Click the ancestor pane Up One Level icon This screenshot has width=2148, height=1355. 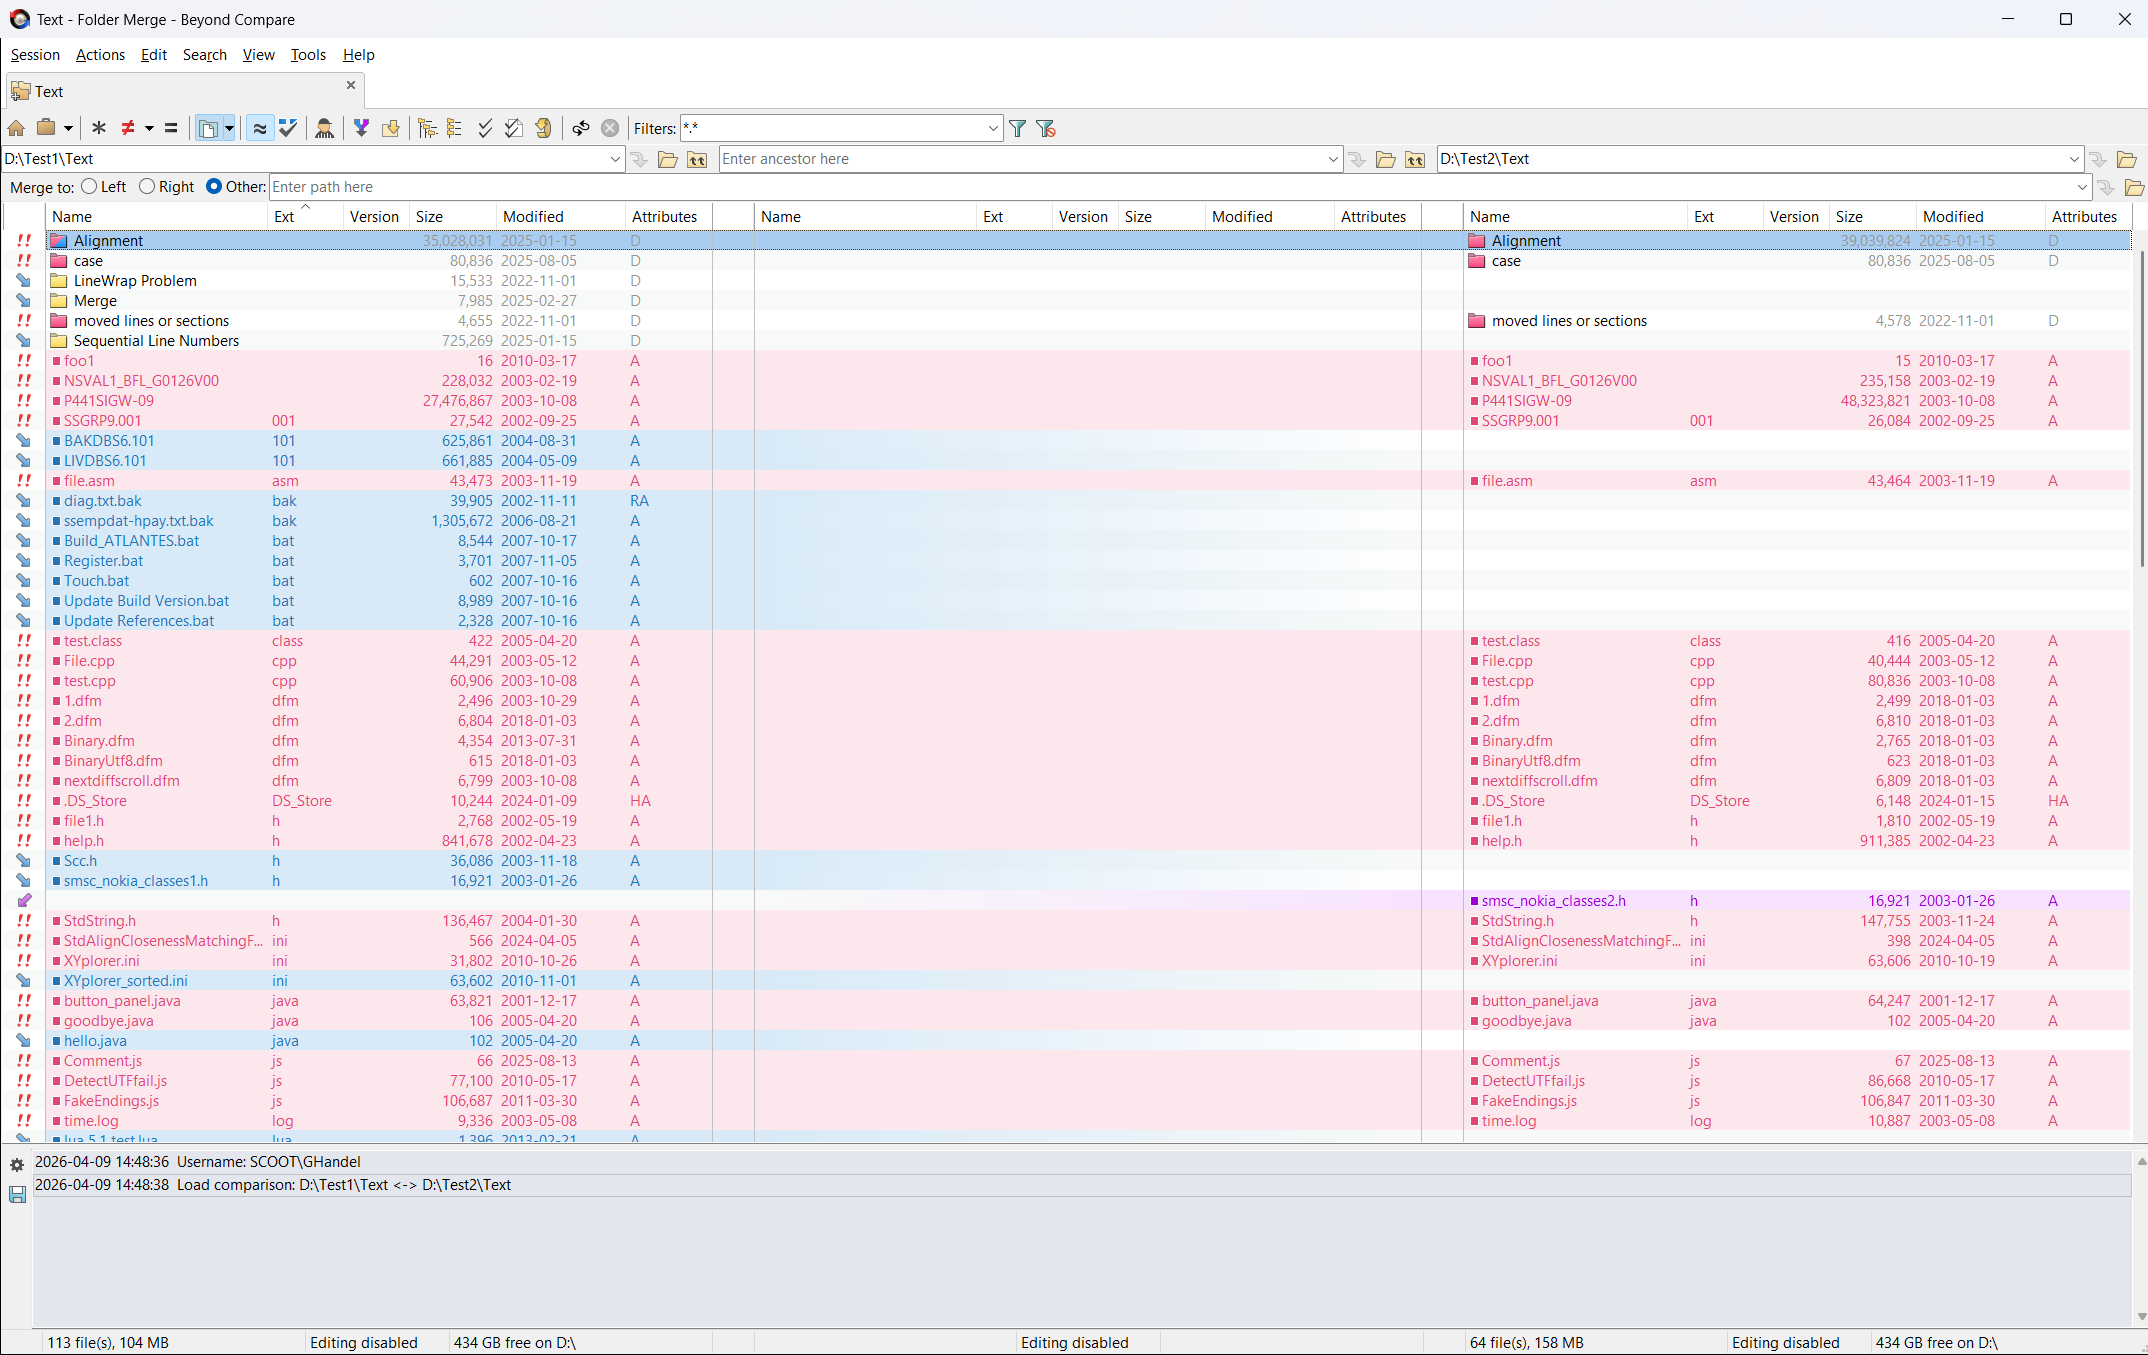(1415, 159)
